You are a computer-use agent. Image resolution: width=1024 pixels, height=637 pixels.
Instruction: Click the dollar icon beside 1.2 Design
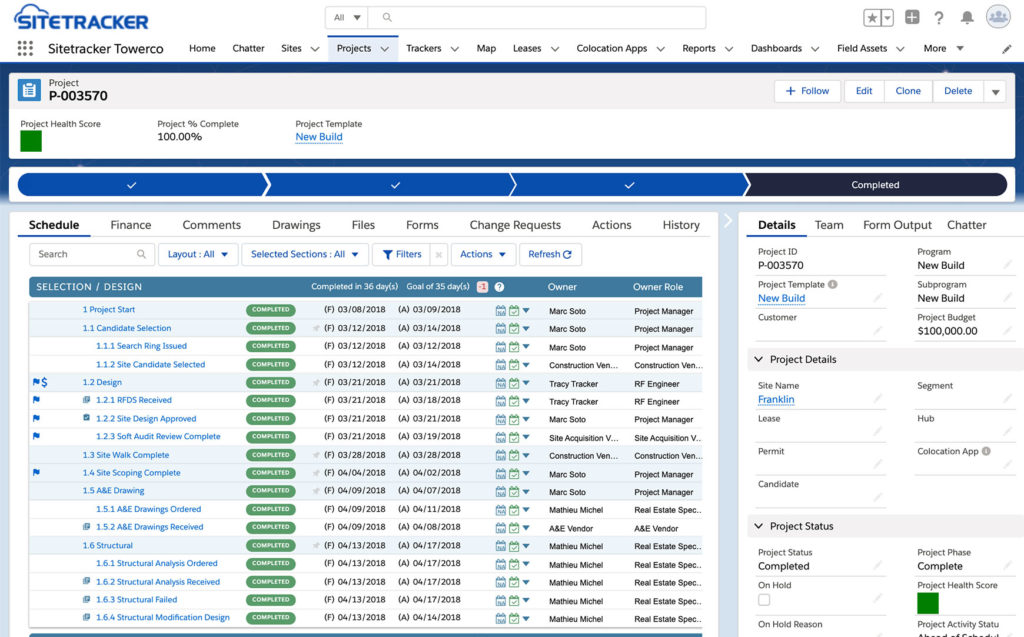click(44, 382)
